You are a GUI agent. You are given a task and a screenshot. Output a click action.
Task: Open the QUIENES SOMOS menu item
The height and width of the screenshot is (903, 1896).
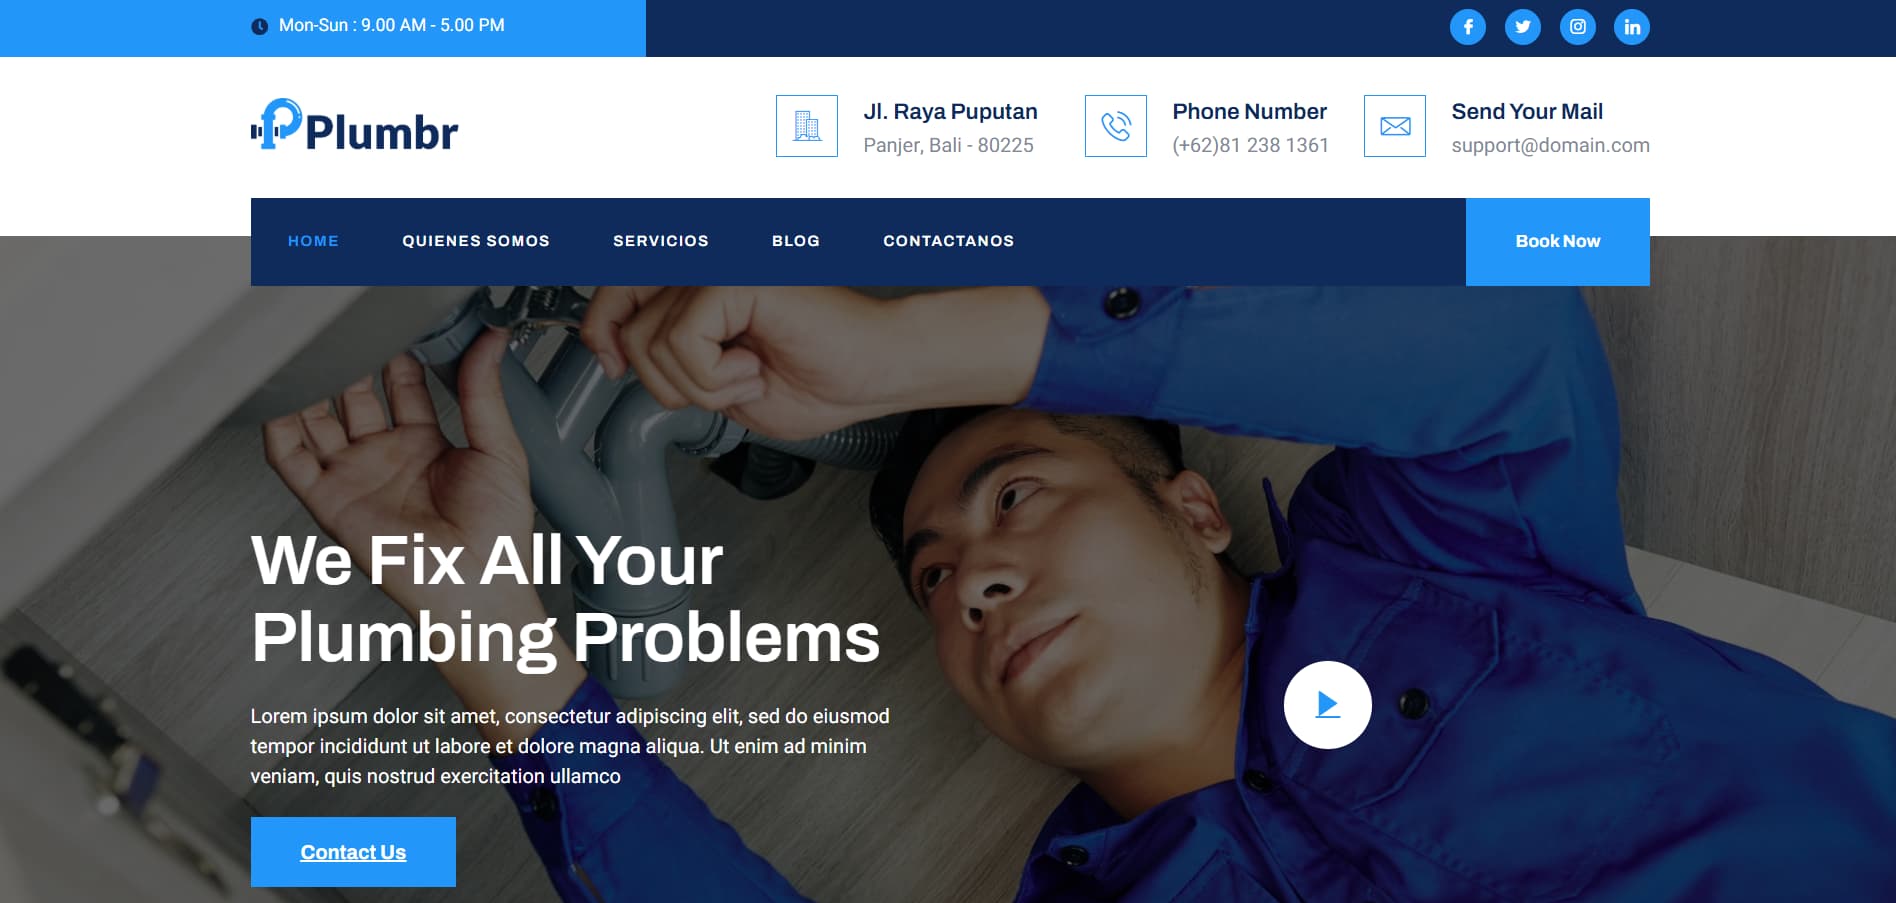point(476,241)
